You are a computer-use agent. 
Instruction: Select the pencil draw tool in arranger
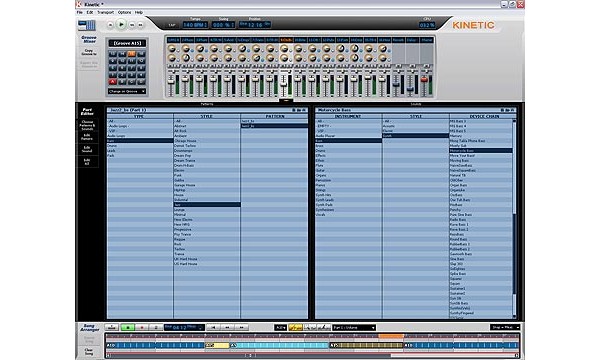click(324, 327)
